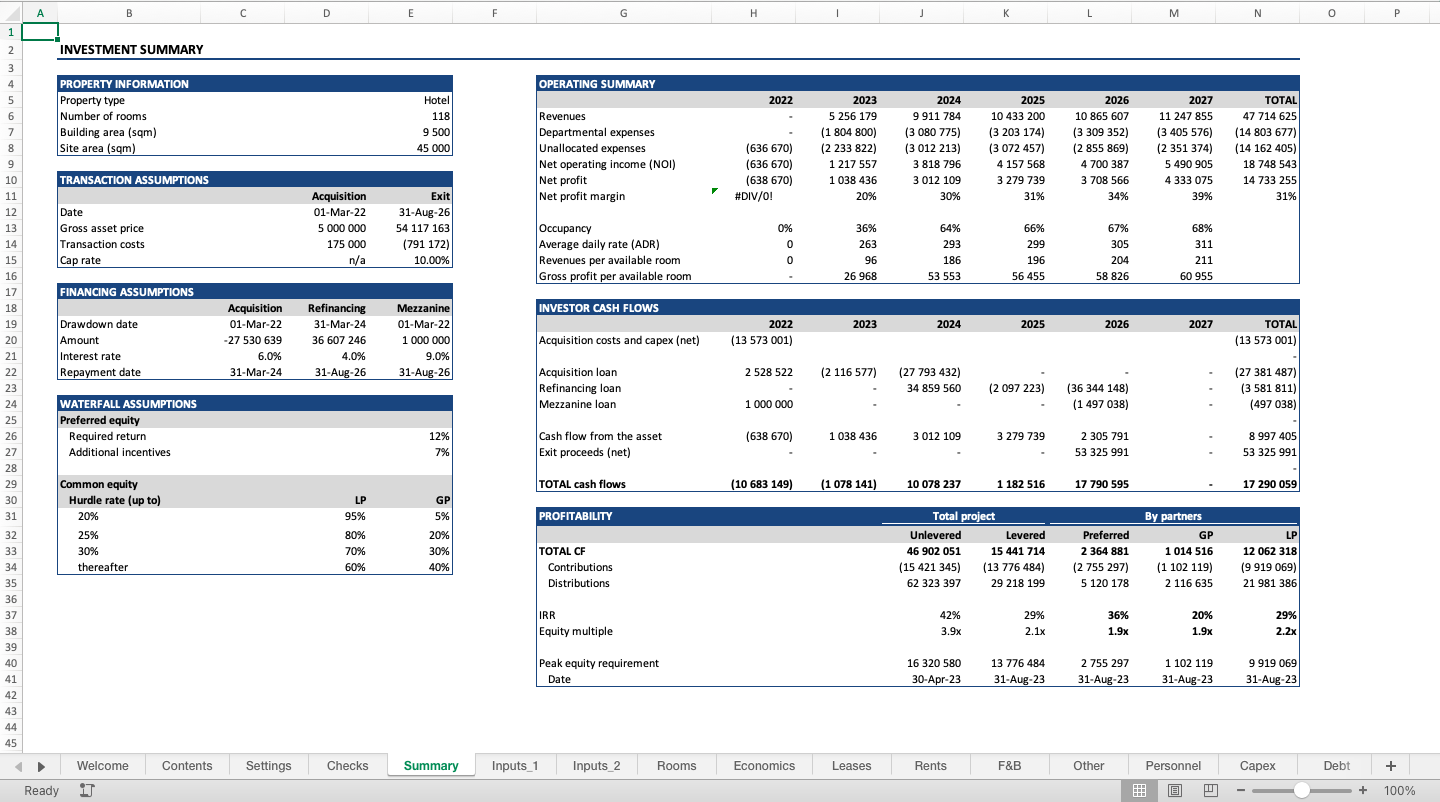Open the Welcome sheet tab

[103, 765]
